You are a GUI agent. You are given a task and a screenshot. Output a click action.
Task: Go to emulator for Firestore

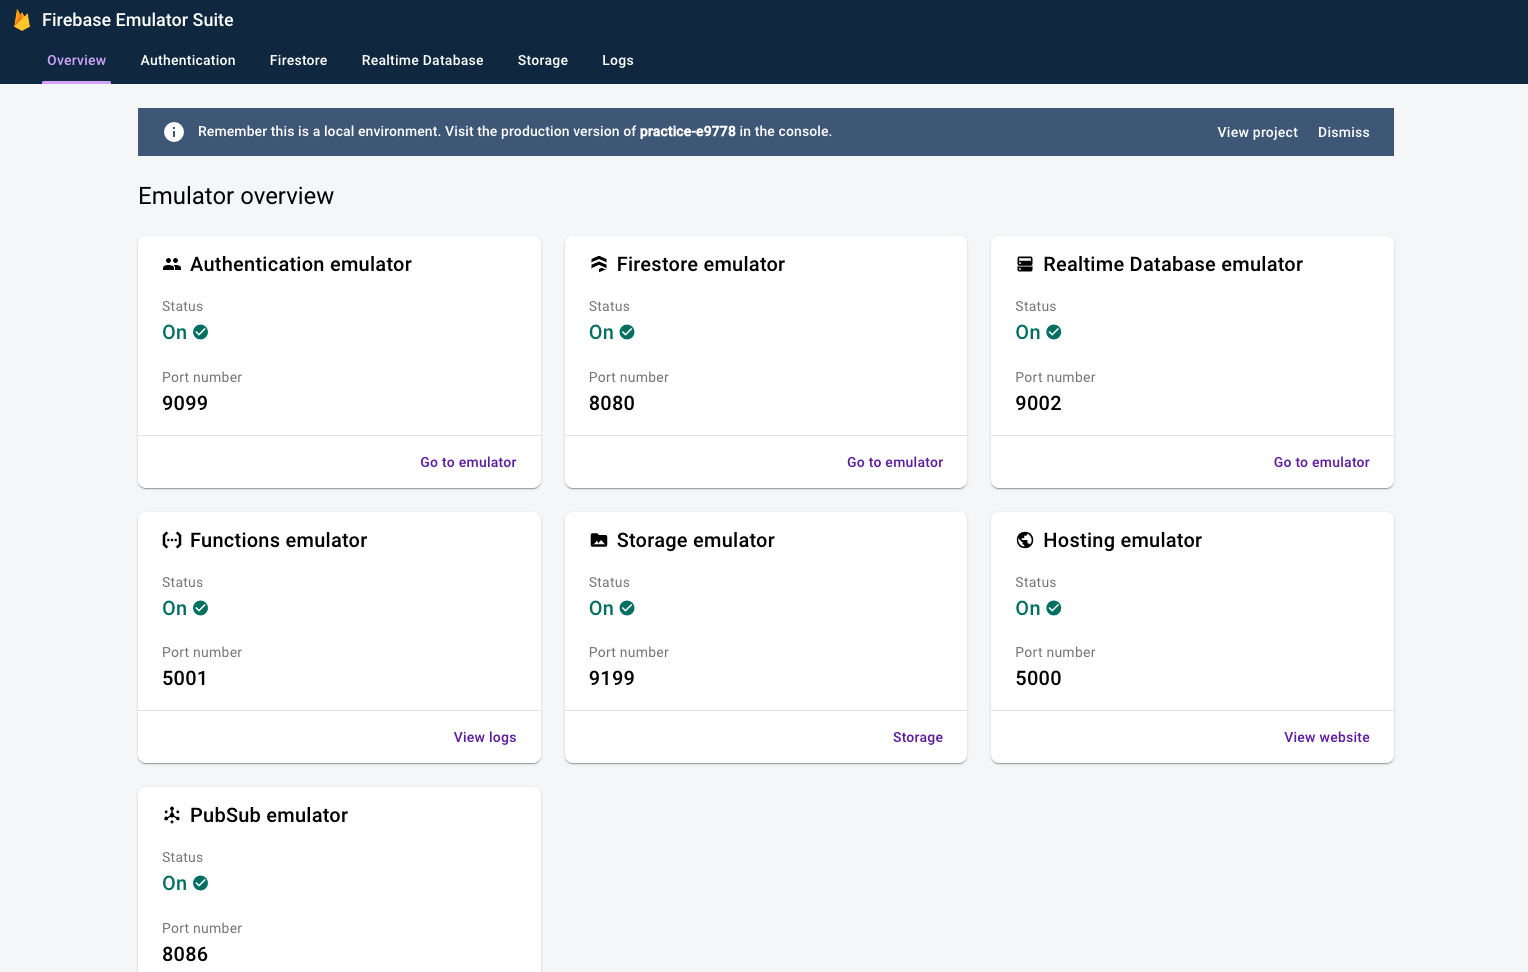(x=895, y=462)
